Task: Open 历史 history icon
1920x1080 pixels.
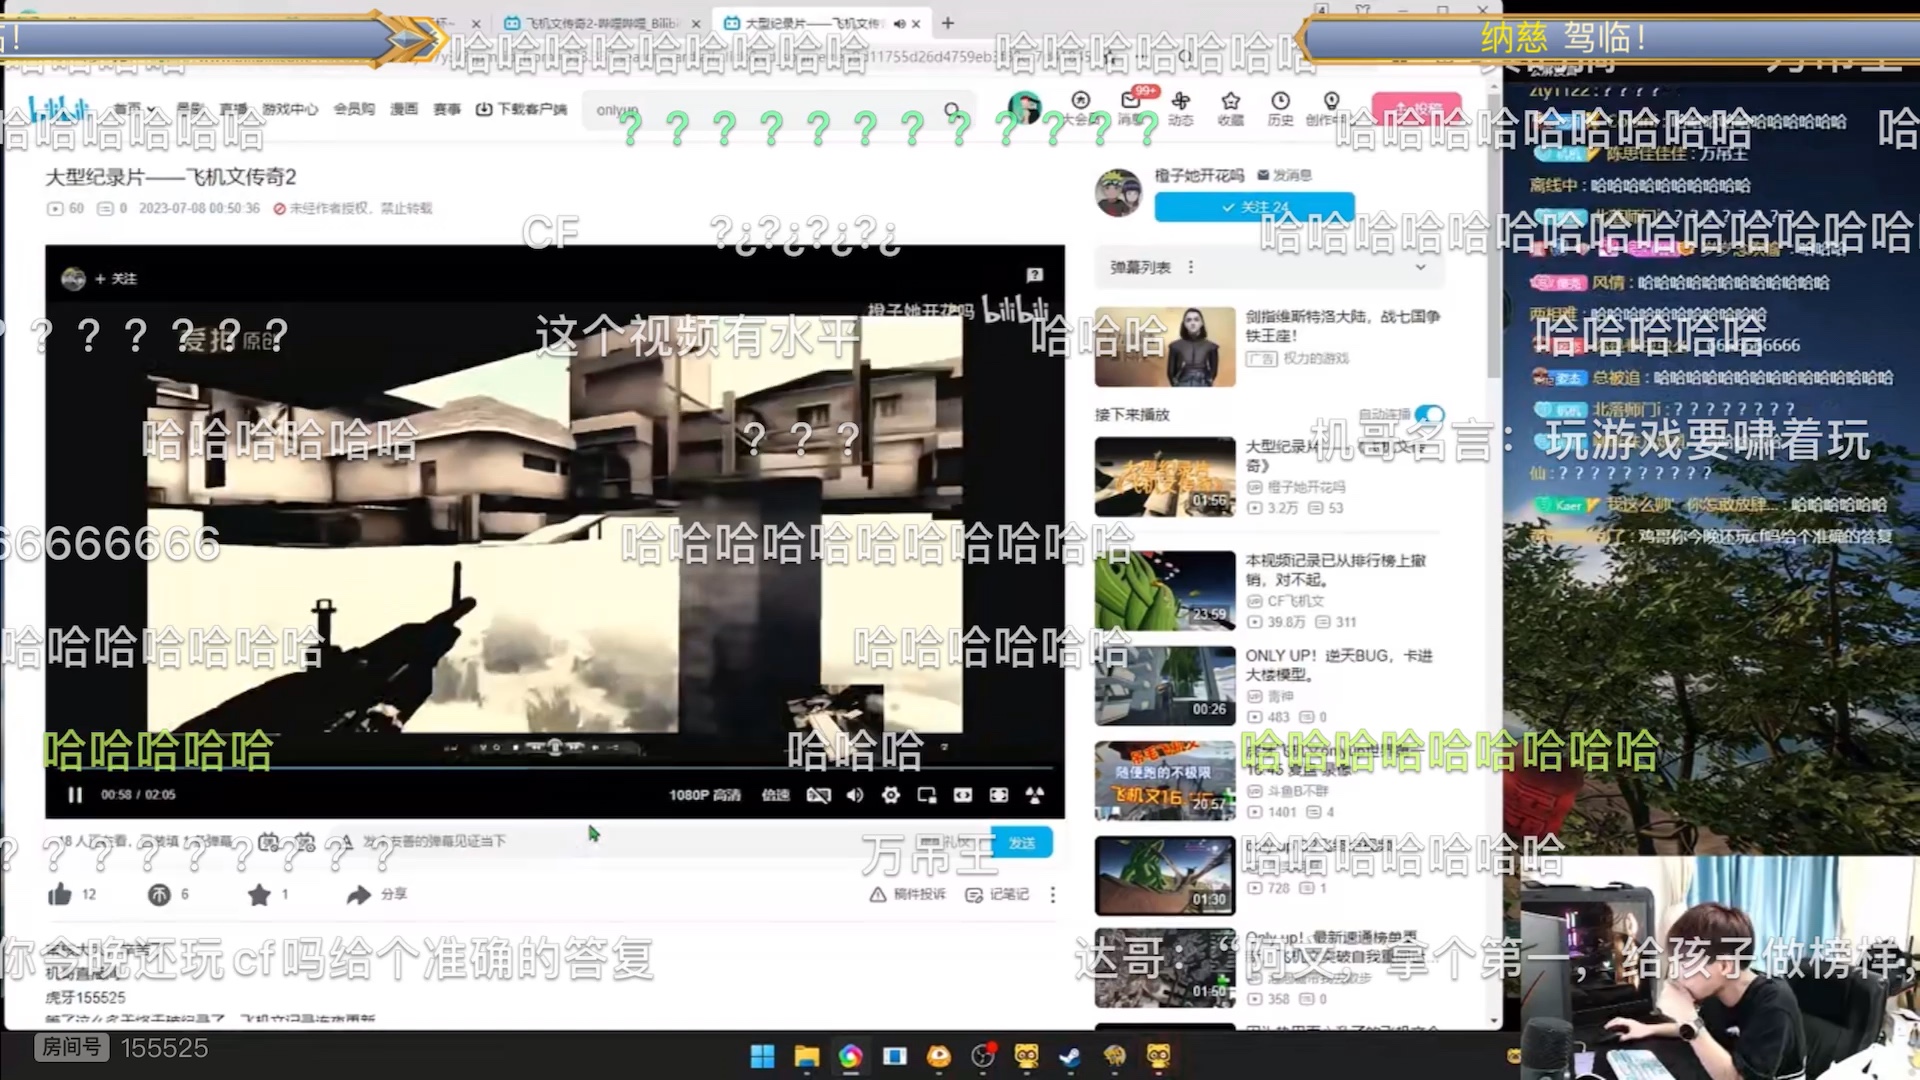Action: (x=1281, y=108)
